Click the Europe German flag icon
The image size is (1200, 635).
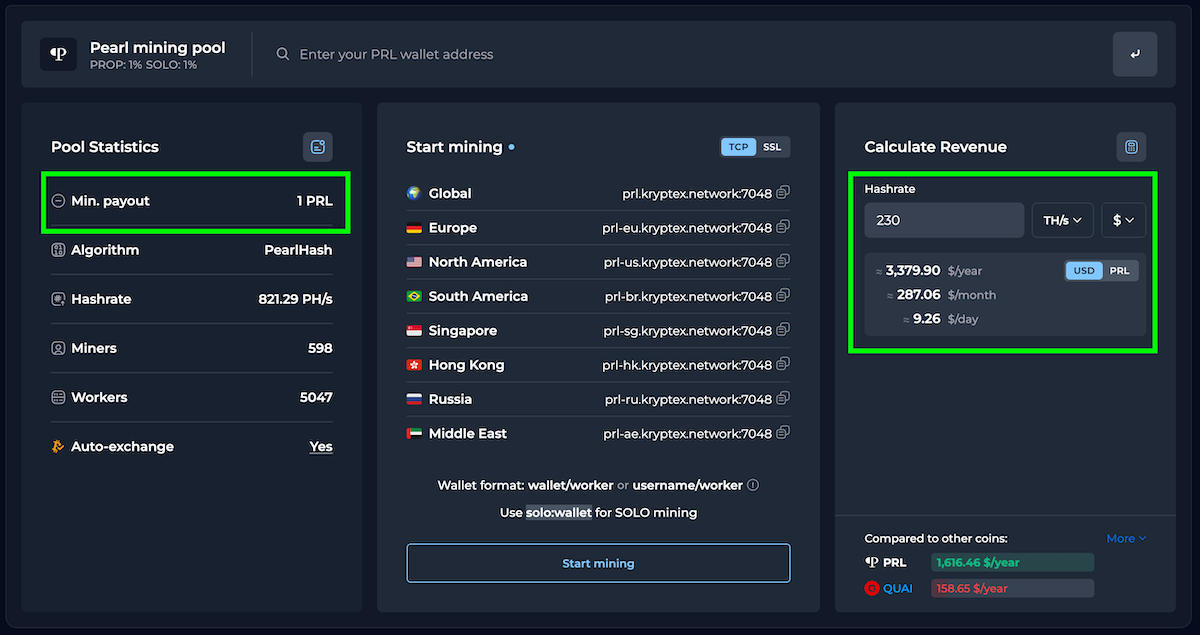pos(414,227)
